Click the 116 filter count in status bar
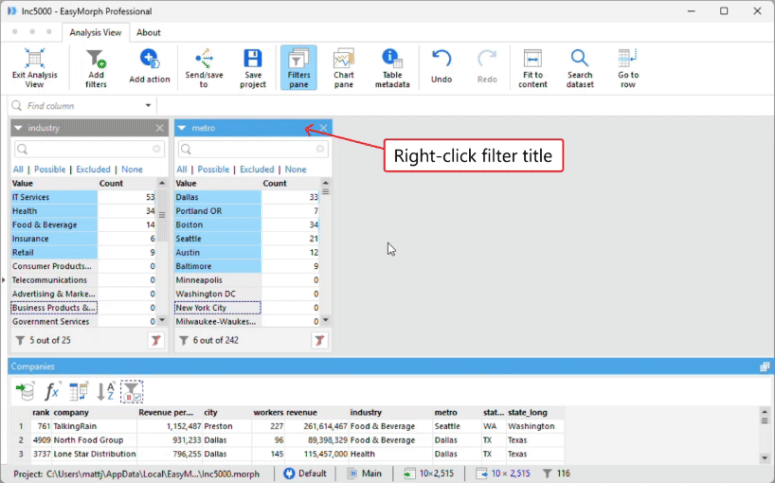 (x=557, y=474)
